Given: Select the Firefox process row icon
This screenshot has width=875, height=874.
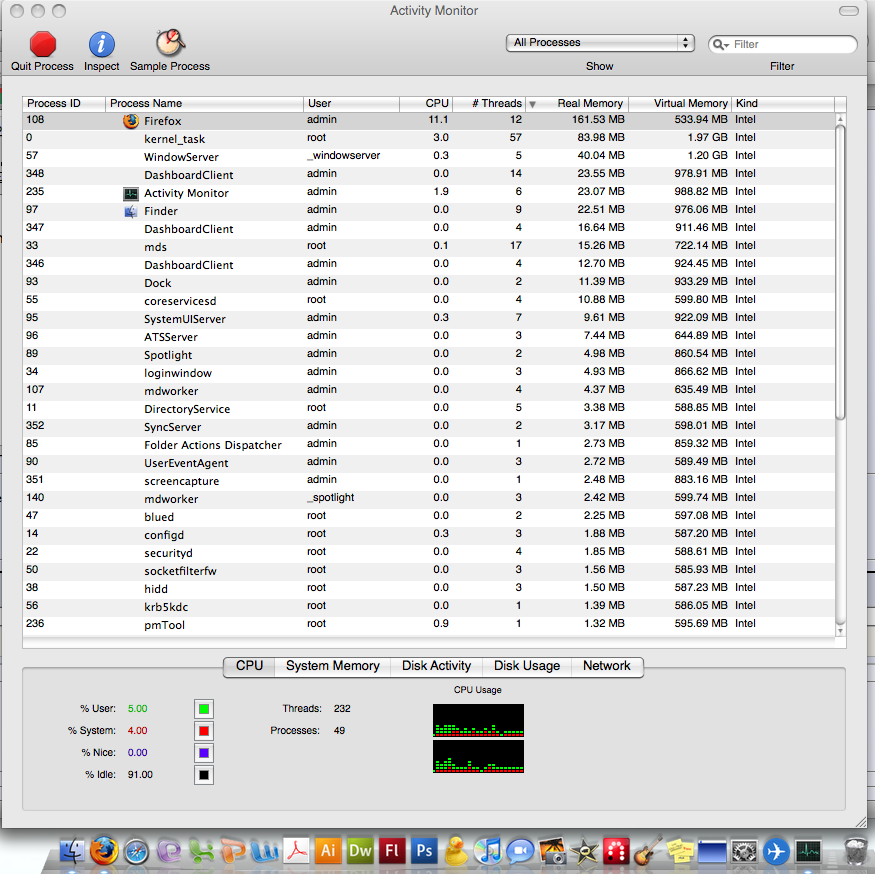Looking at the screenshot, I should [131, 121].
